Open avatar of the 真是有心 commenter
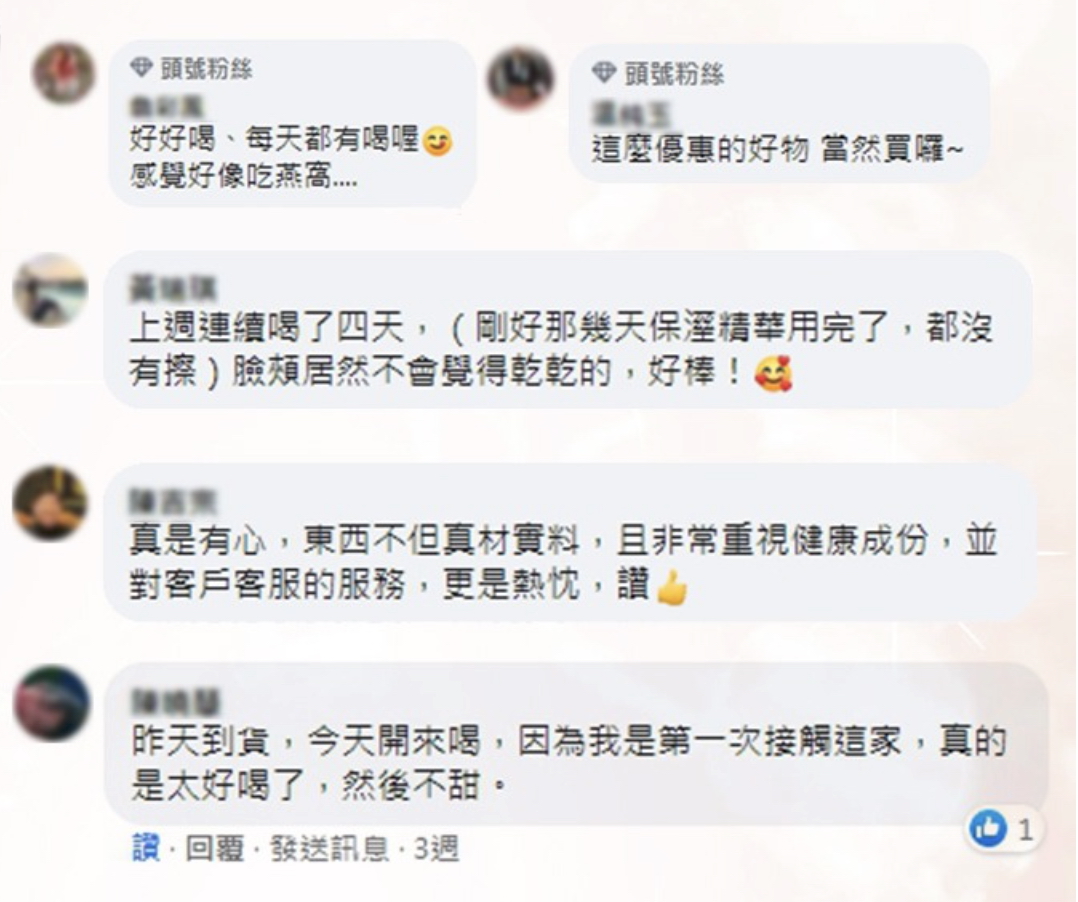This screenshot has height=902, width=1078. coord(50,503)
